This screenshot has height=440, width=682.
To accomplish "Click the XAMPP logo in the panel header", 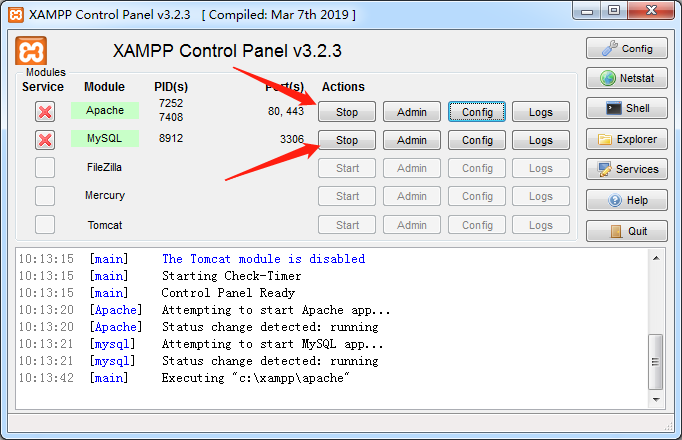I will (x=31, y=51).
